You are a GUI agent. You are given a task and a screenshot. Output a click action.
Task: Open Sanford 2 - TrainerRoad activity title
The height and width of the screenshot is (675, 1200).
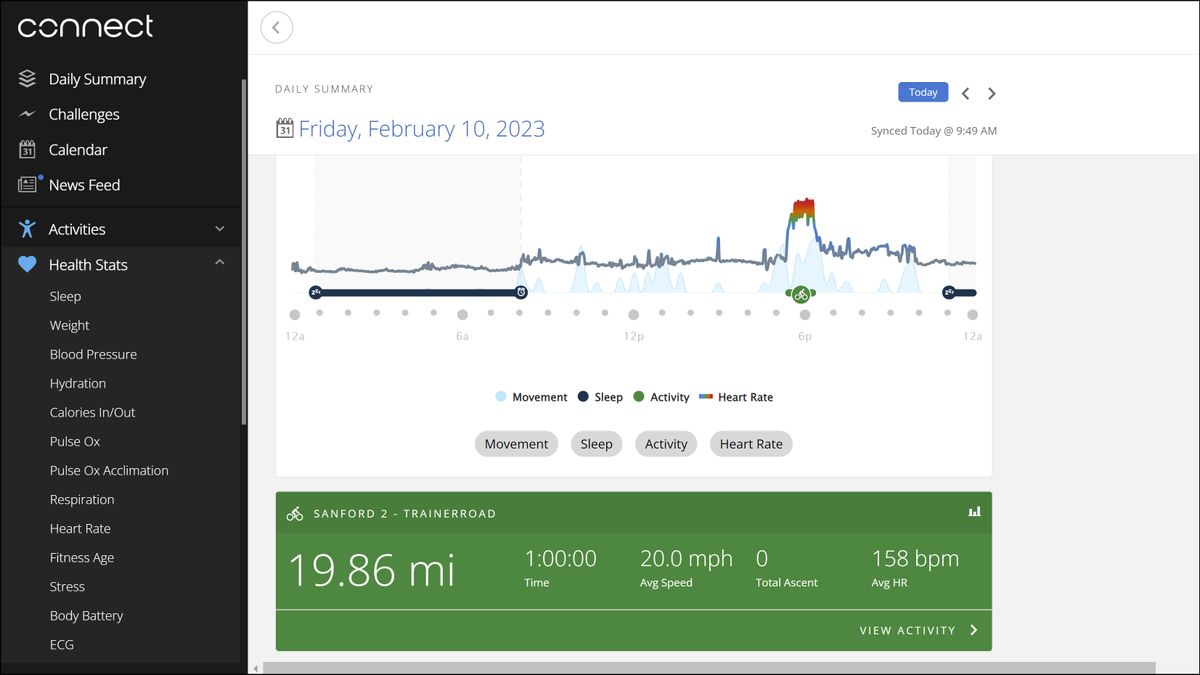405,514
